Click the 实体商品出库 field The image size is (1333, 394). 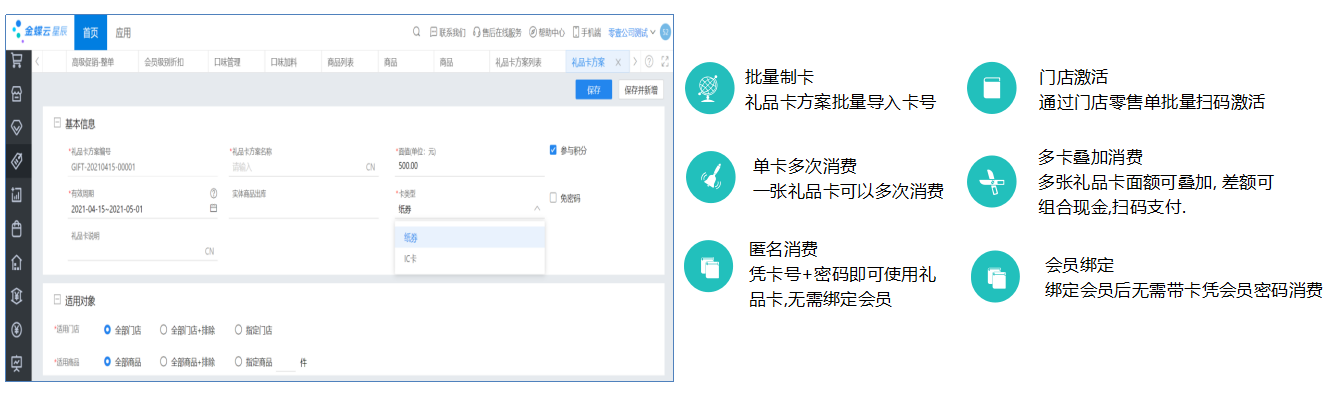pyautogui.click(x=303, y=209)
